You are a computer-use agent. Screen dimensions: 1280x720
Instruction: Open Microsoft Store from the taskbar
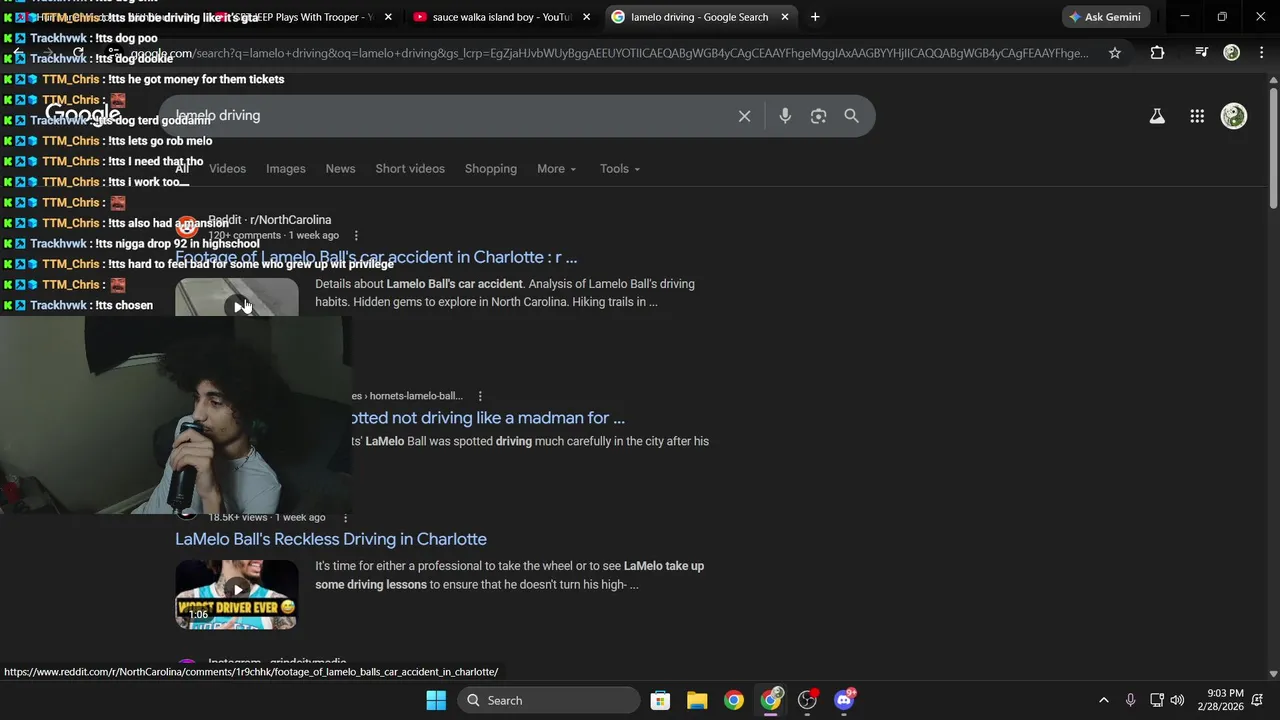660,700
